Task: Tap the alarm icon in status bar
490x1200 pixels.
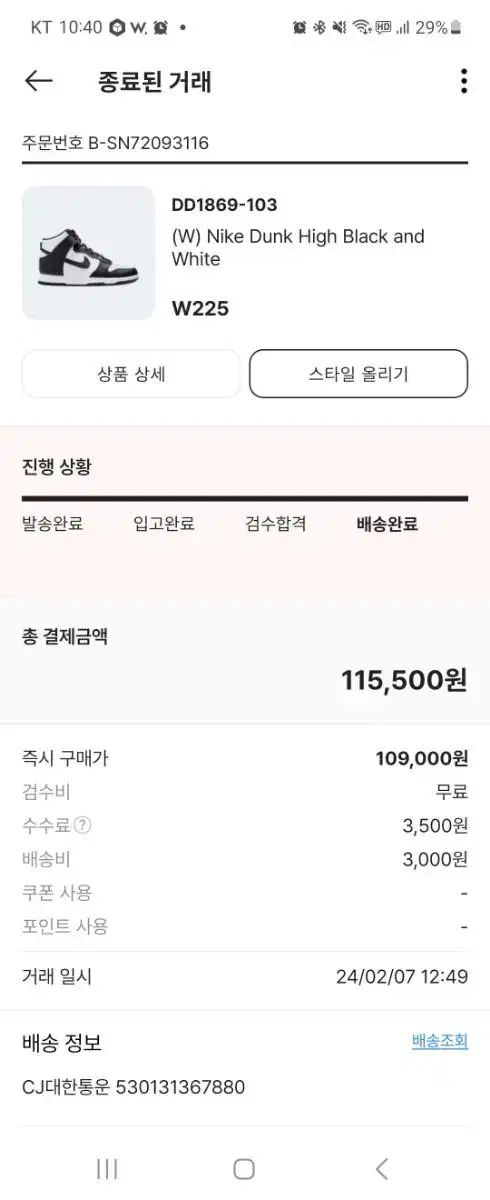Action: pos(299,27)
